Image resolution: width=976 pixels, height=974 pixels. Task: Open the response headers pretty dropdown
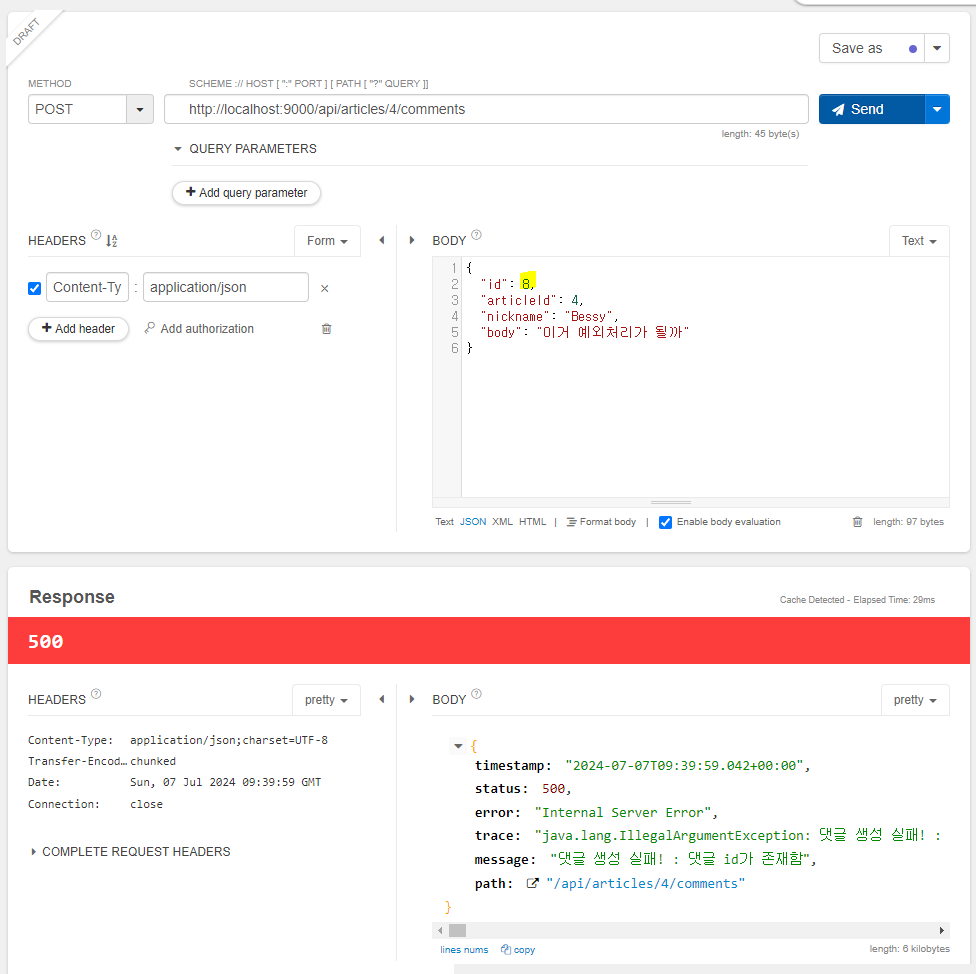tap(326, 700)
